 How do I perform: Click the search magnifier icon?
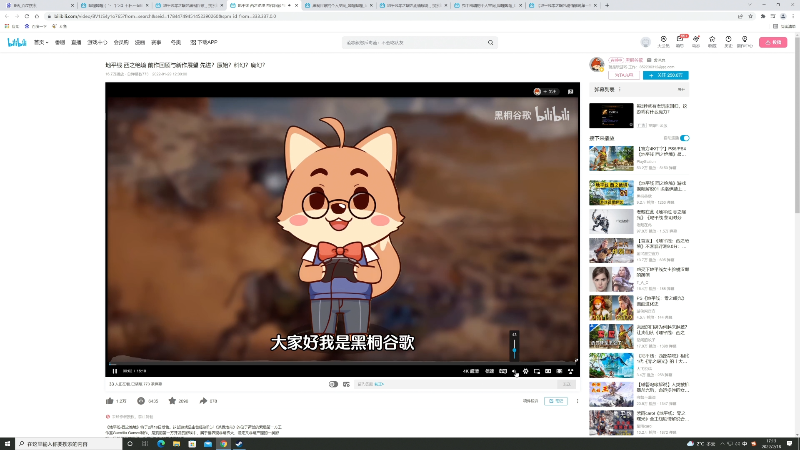491,43
